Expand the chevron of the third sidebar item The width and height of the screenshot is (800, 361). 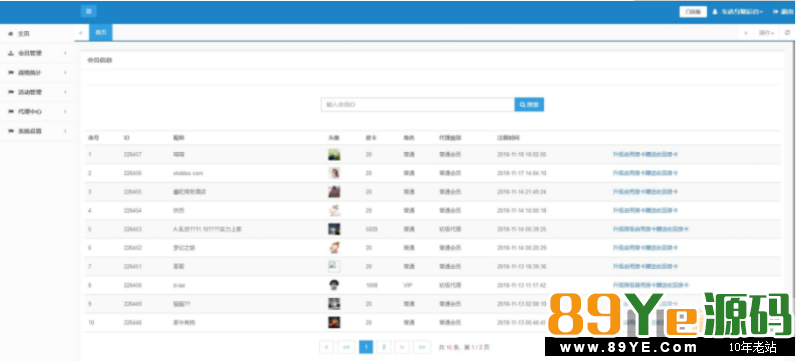click(x=65, y=73)
